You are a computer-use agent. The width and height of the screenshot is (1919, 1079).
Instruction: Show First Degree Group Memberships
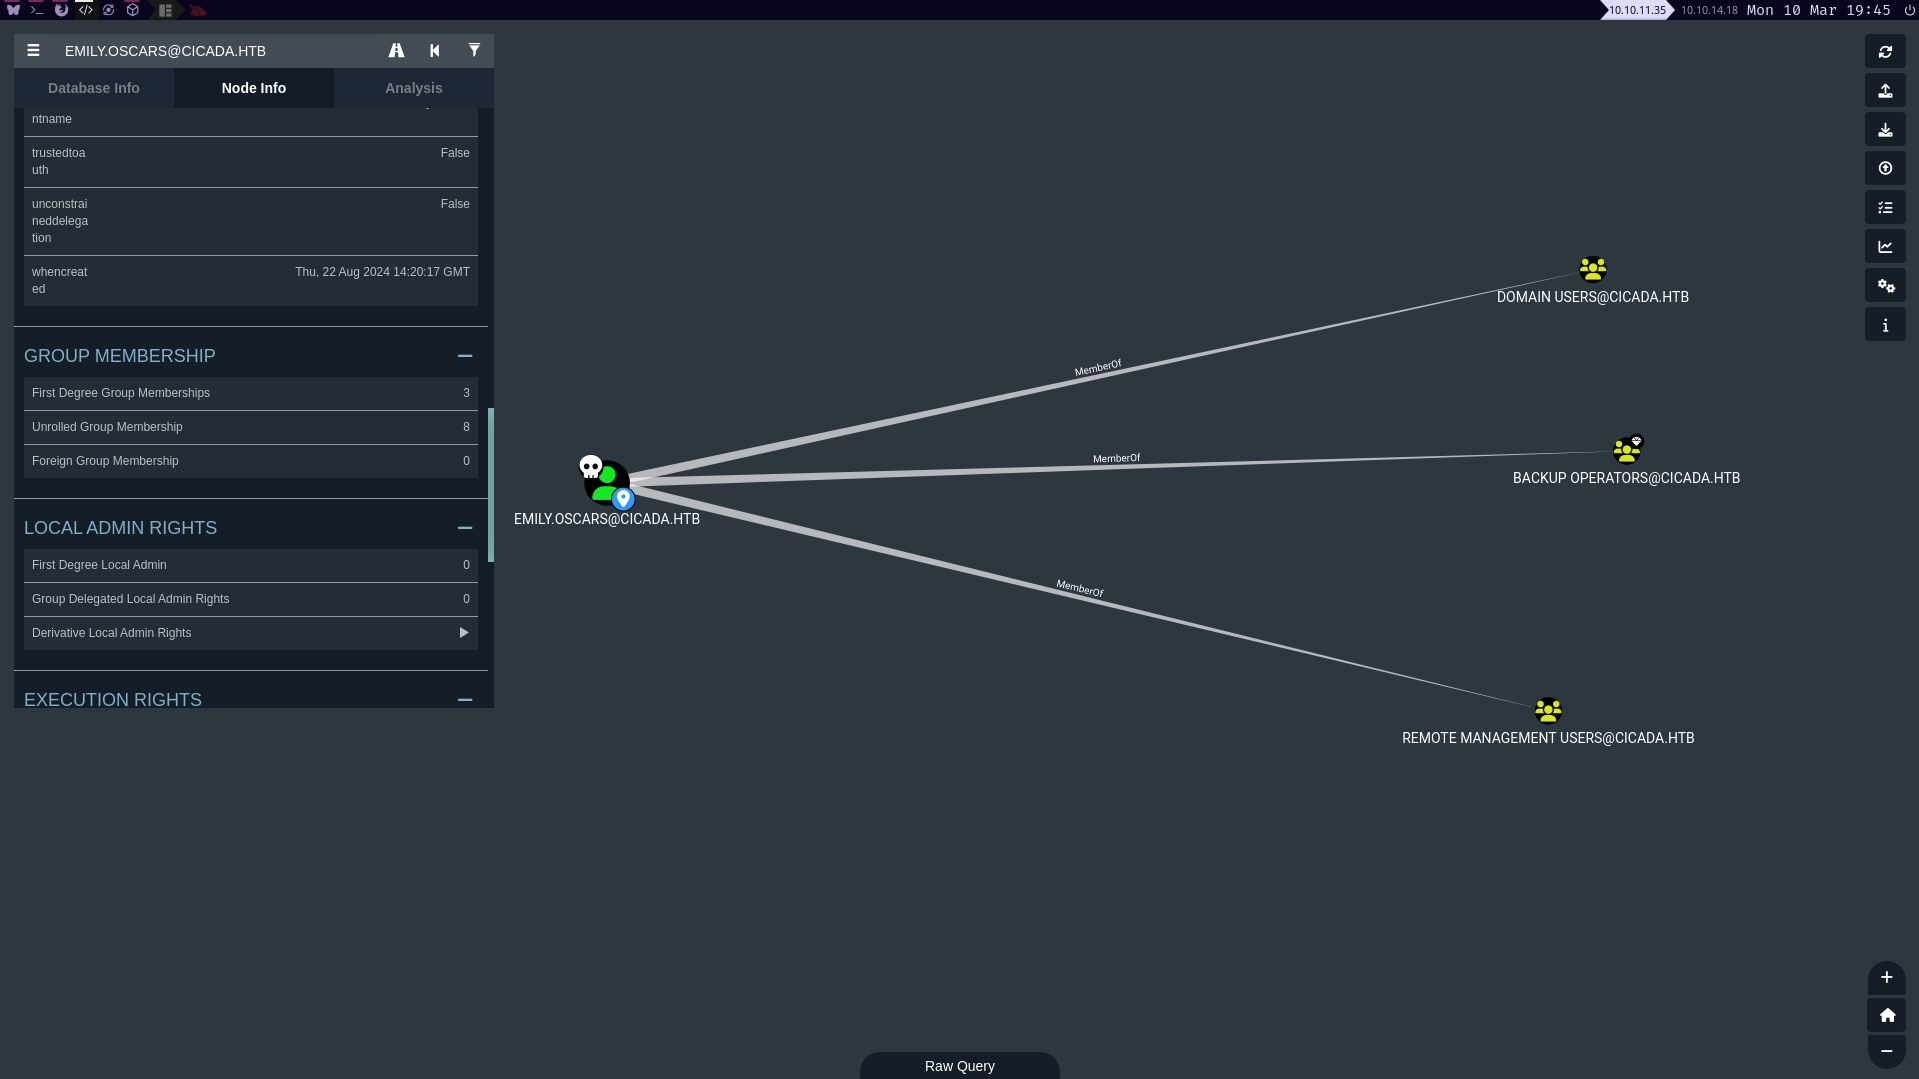pos(250,393)
